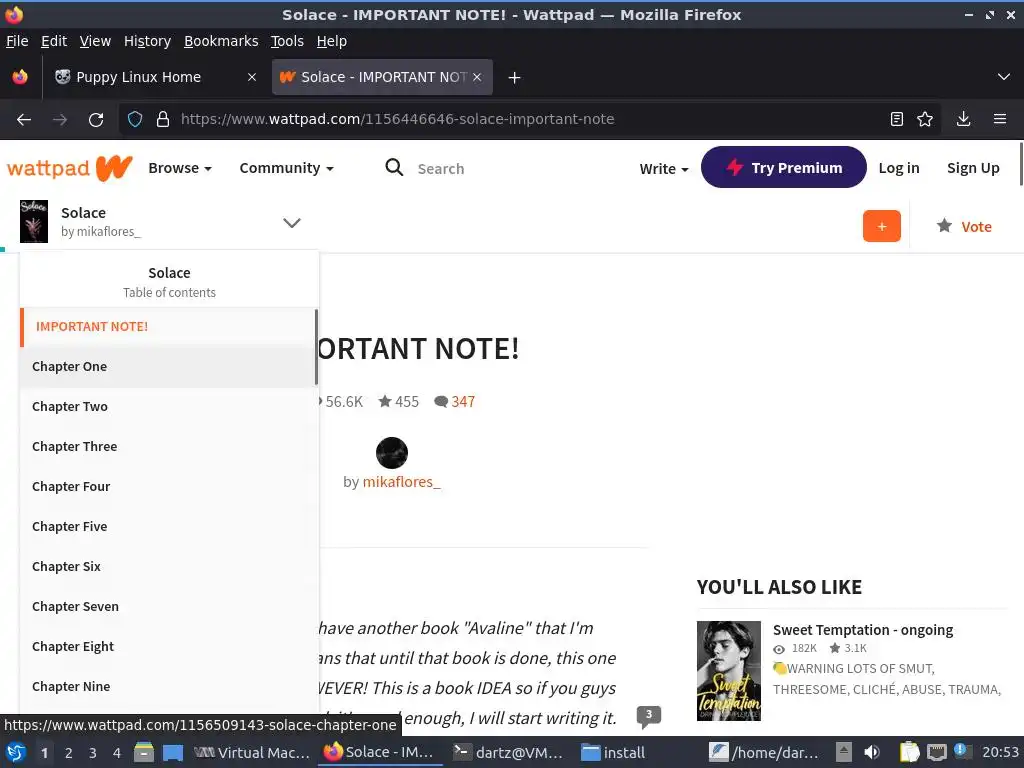Open the View menu

click(x=95, y=41)
